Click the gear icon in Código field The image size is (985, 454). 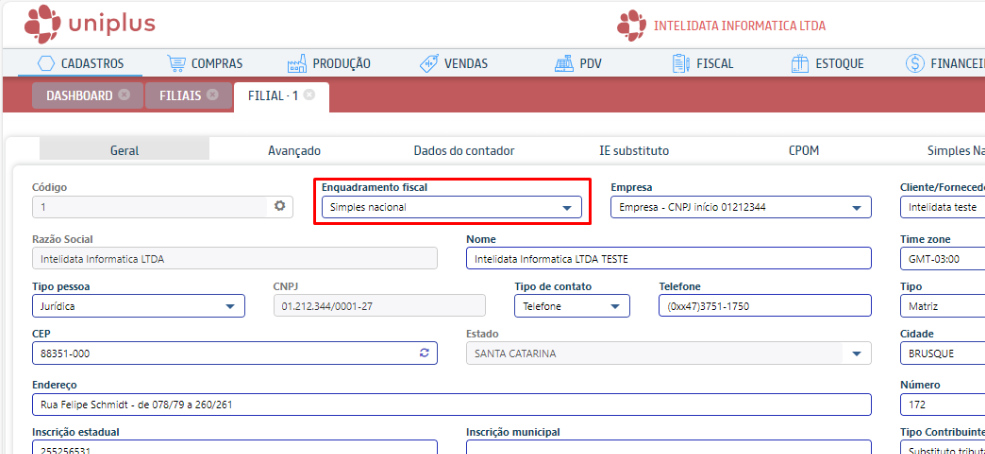pos(281,206)
